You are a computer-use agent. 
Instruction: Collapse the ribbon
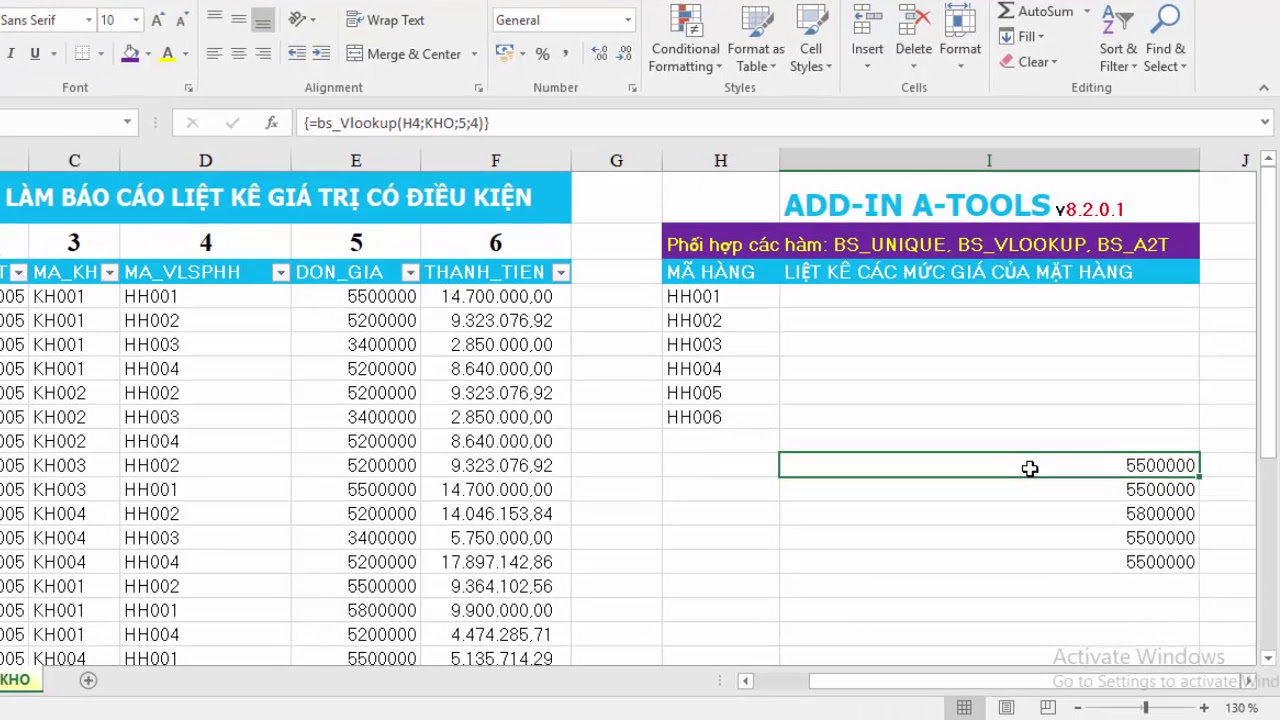1263,88
